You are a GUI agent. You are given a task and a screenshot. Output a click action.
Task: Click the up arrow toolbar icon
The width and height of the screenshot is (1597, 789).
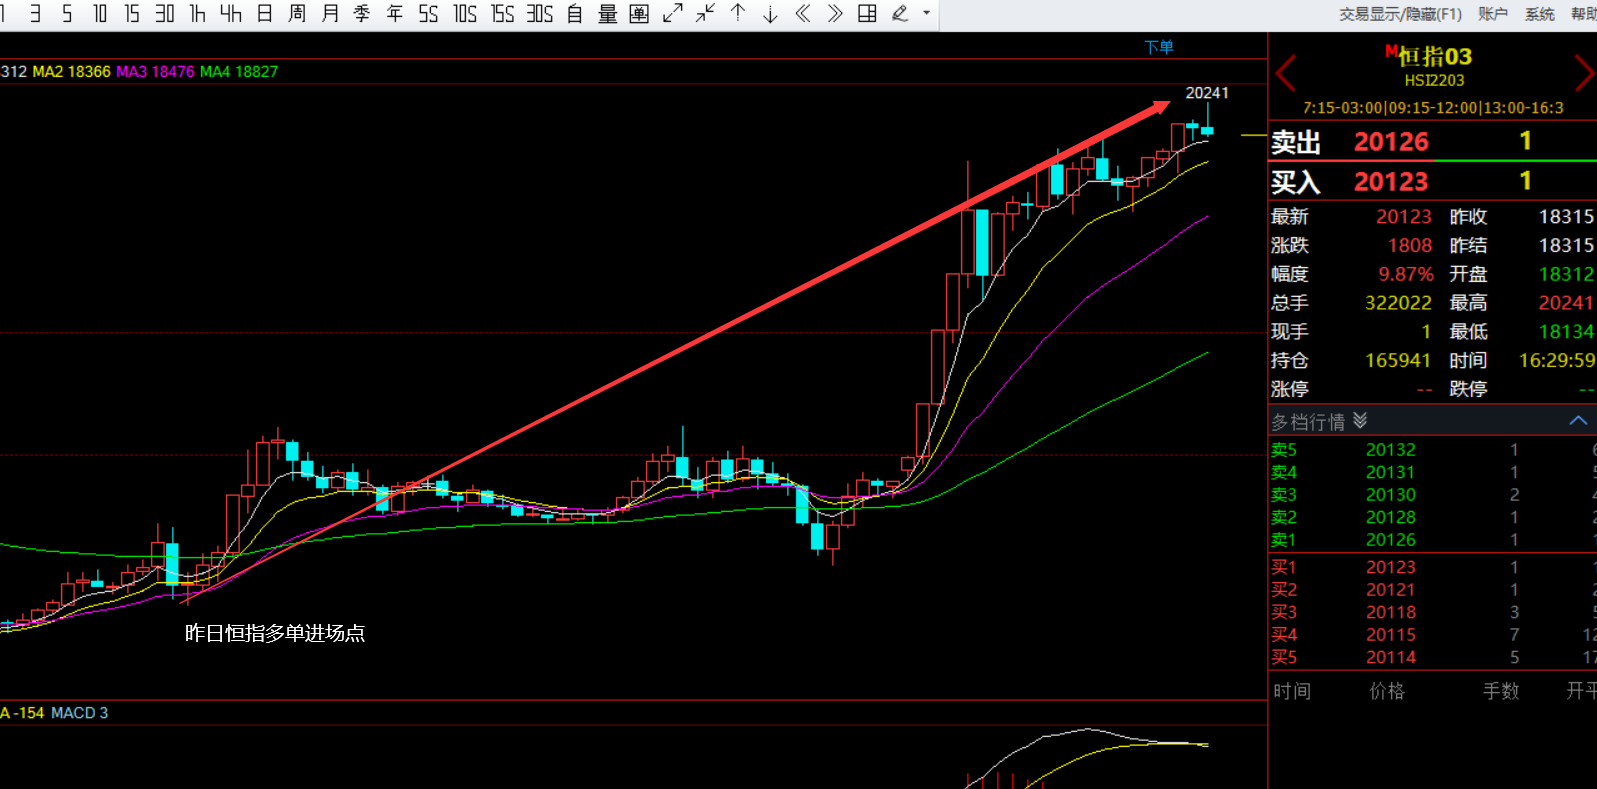click(738, 14)
